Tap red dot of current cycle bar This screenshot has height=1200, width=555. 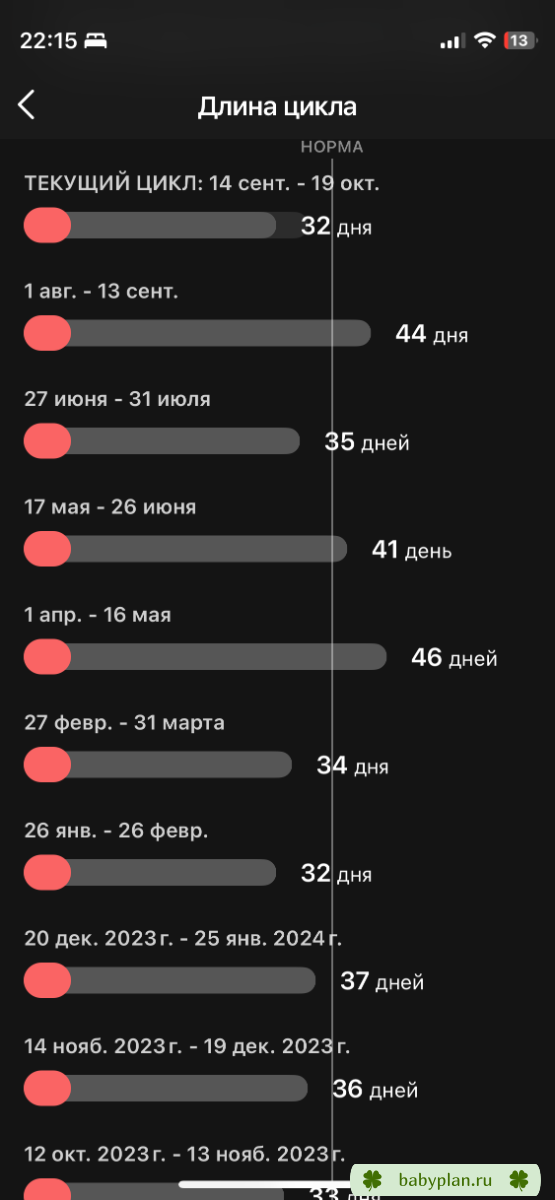click(x=47, y=225)
